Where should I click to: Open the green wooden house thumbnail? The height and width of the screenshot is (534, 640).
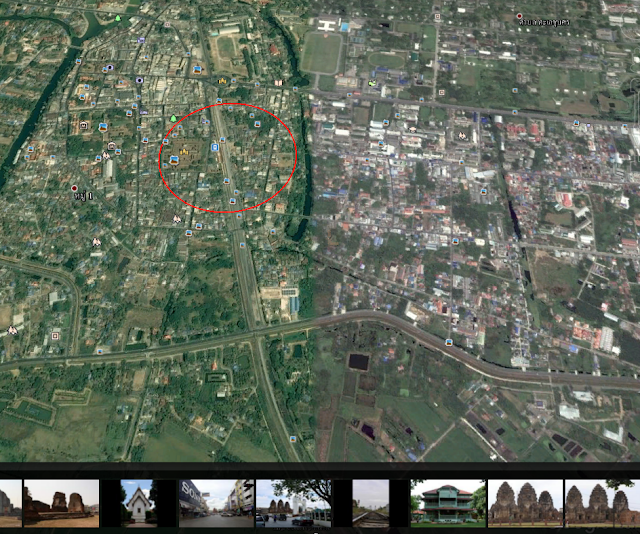(448, 503)
